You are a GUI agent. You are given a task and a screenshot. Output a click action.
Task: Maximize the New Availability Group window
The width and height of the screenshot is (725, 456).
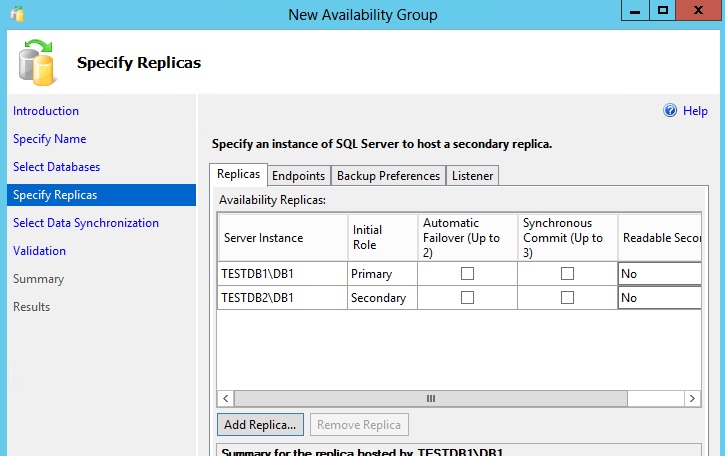pyautogui.click(x=663, y=10)
